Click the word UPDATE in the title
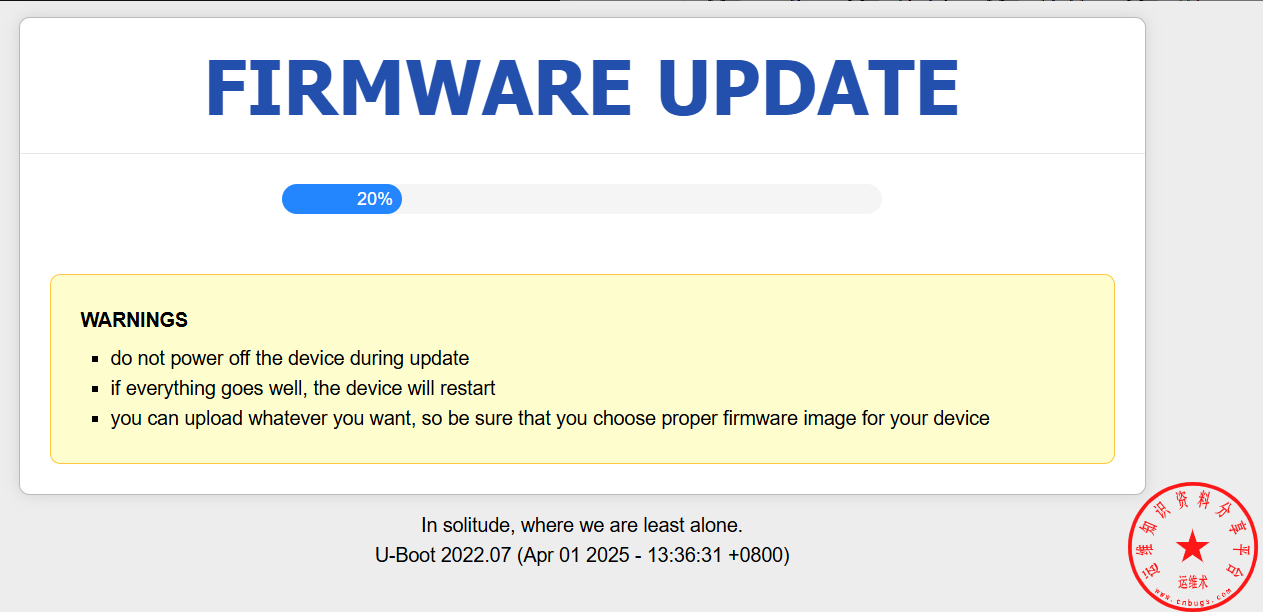This screenshot has height=612, width=1263. pos(808,88)
